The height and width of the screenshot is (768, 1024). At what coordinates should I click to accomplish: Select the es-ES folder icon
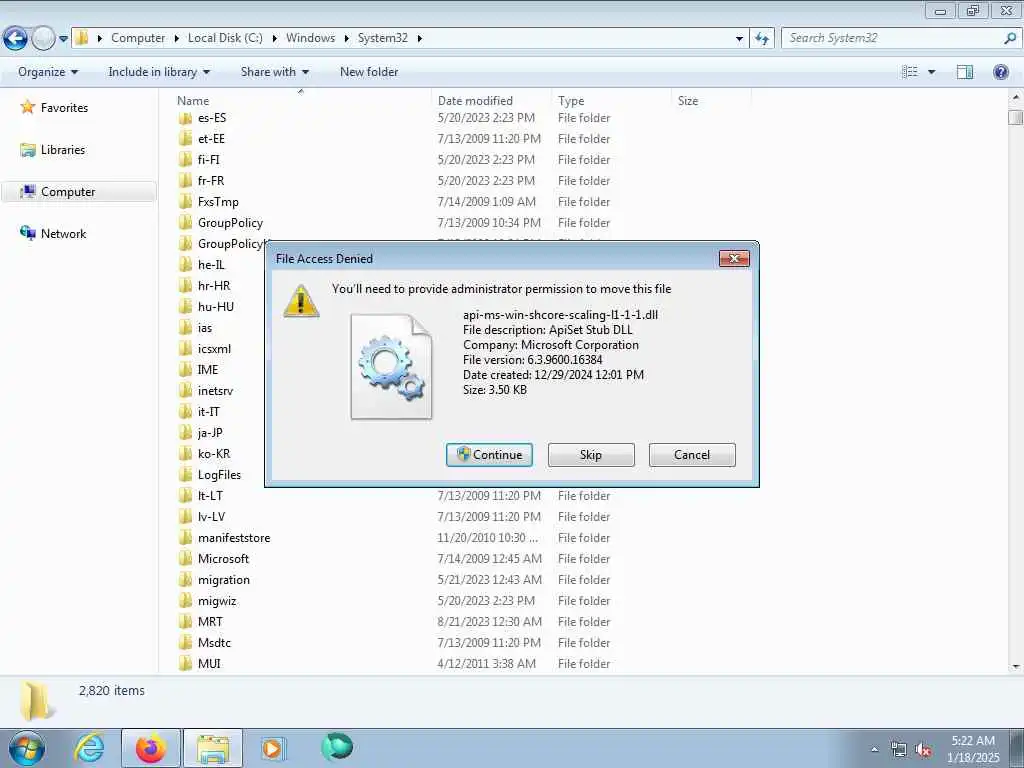(185, 118)
